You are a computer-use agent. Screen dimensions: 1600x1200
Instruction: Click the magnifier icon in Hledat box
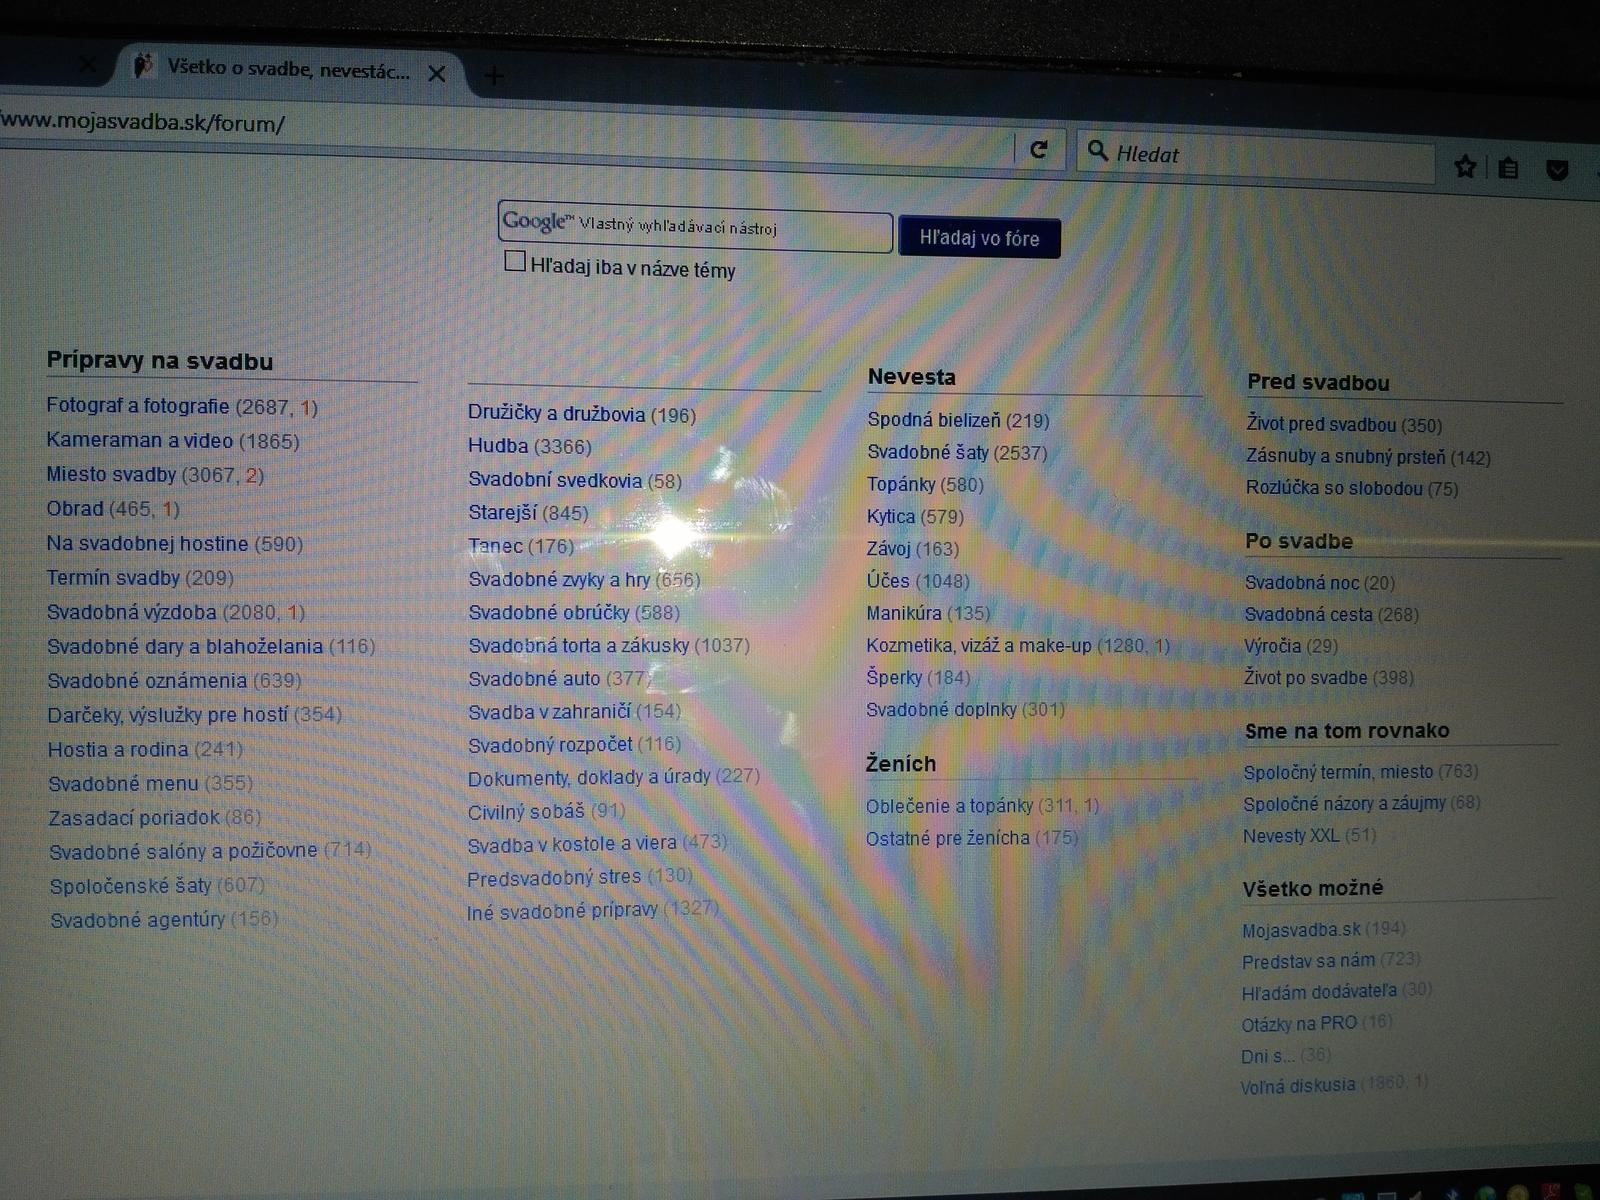(1097, 151)
